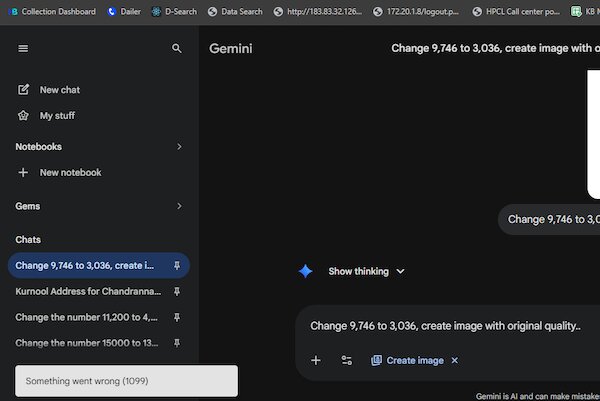Expand Show thinking dropdown

[x=366, y=271]
